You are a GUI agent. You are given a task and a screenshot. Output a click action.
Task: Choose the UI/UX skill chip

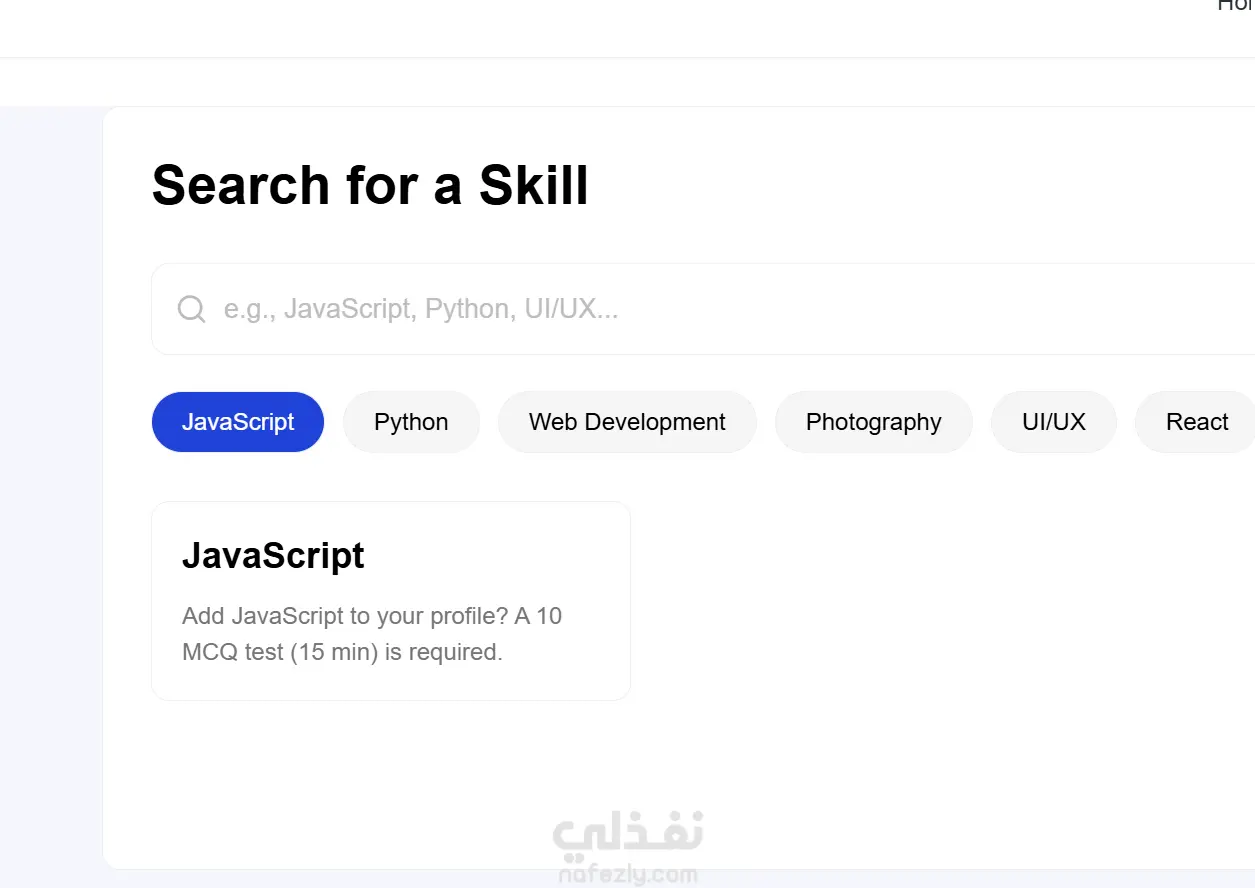(x=1054, y=422)
